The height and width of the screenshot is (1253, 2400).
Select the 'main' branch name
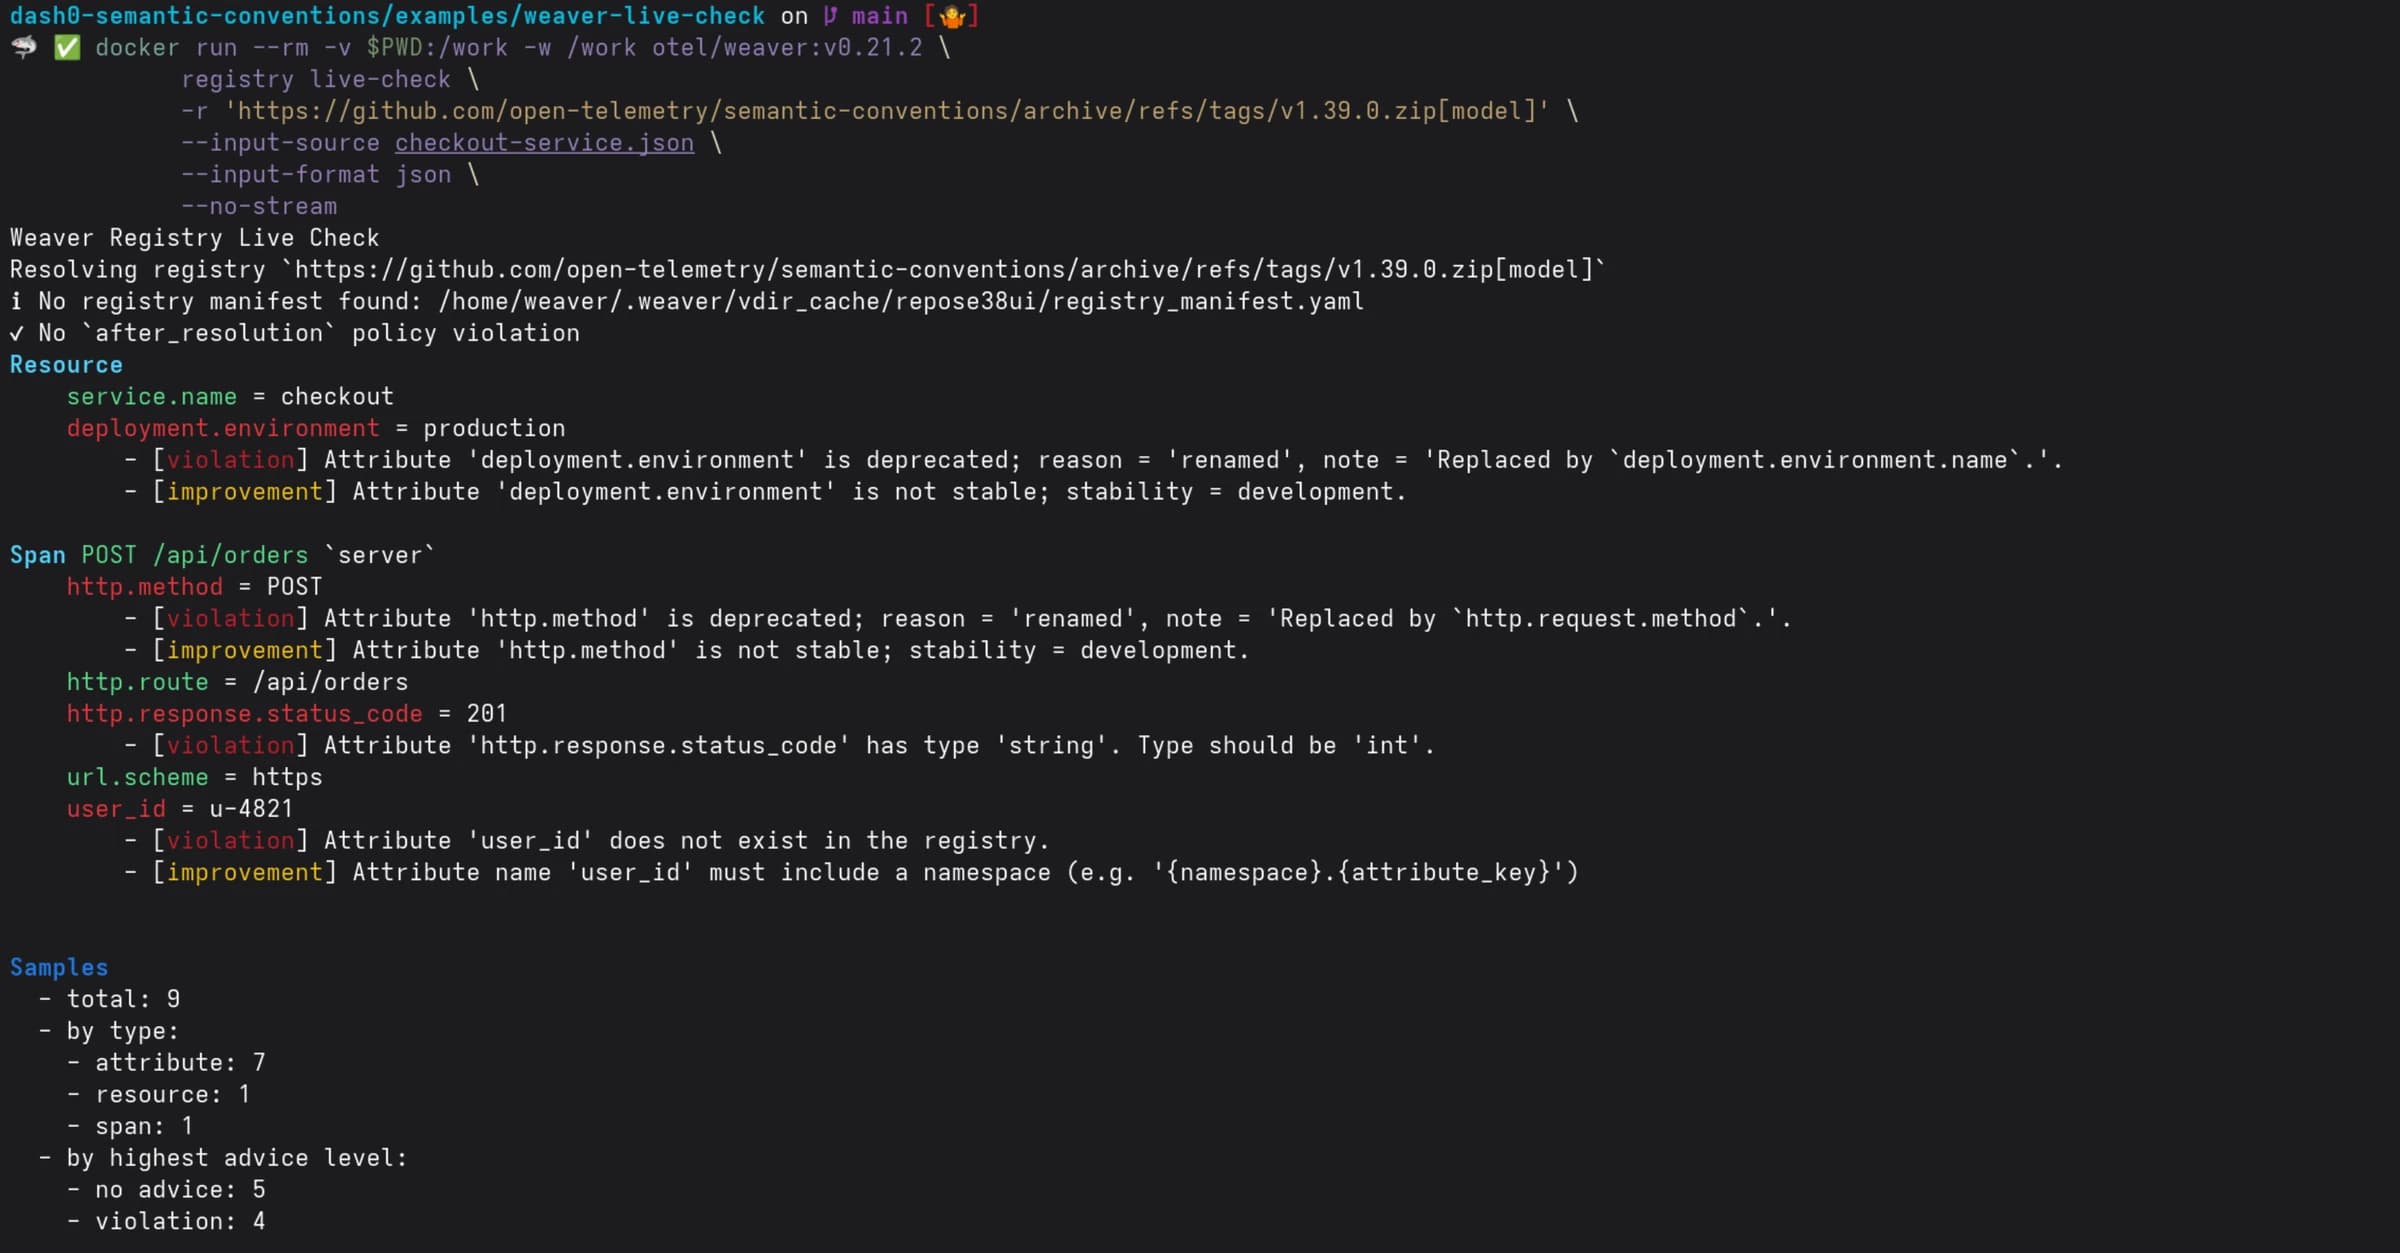(880, 16)
